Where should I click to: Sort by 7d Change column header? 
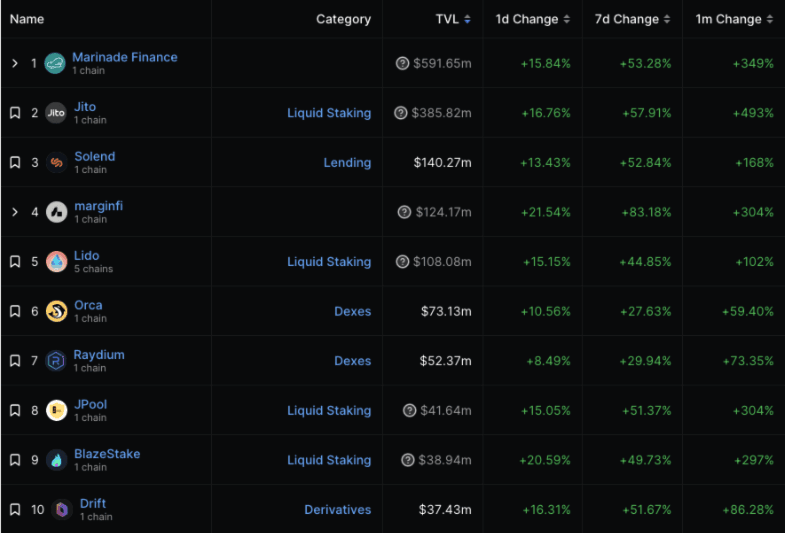coord(628,19)
